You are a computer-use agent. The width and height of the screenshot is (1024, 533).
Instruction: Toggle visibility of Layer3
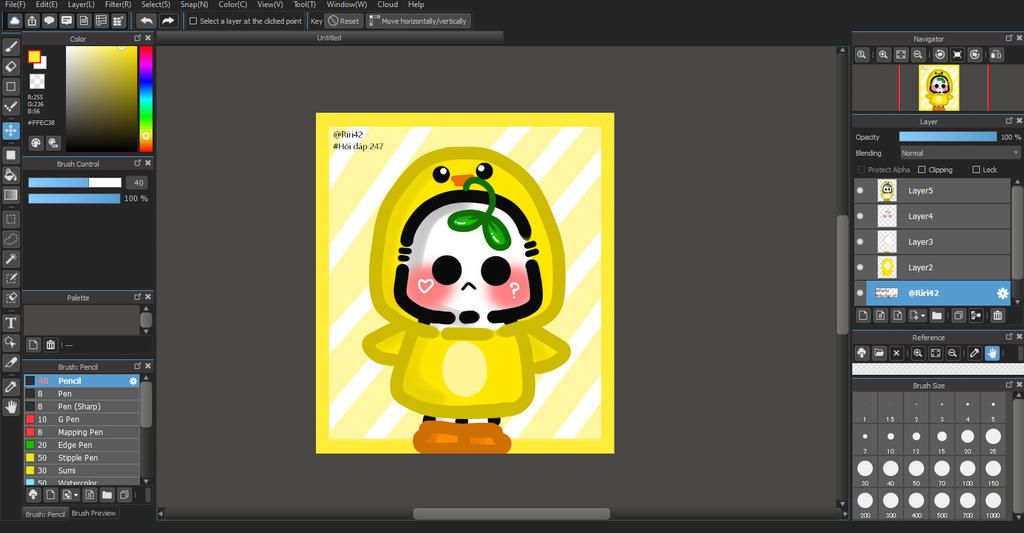(x=860, y=242)
